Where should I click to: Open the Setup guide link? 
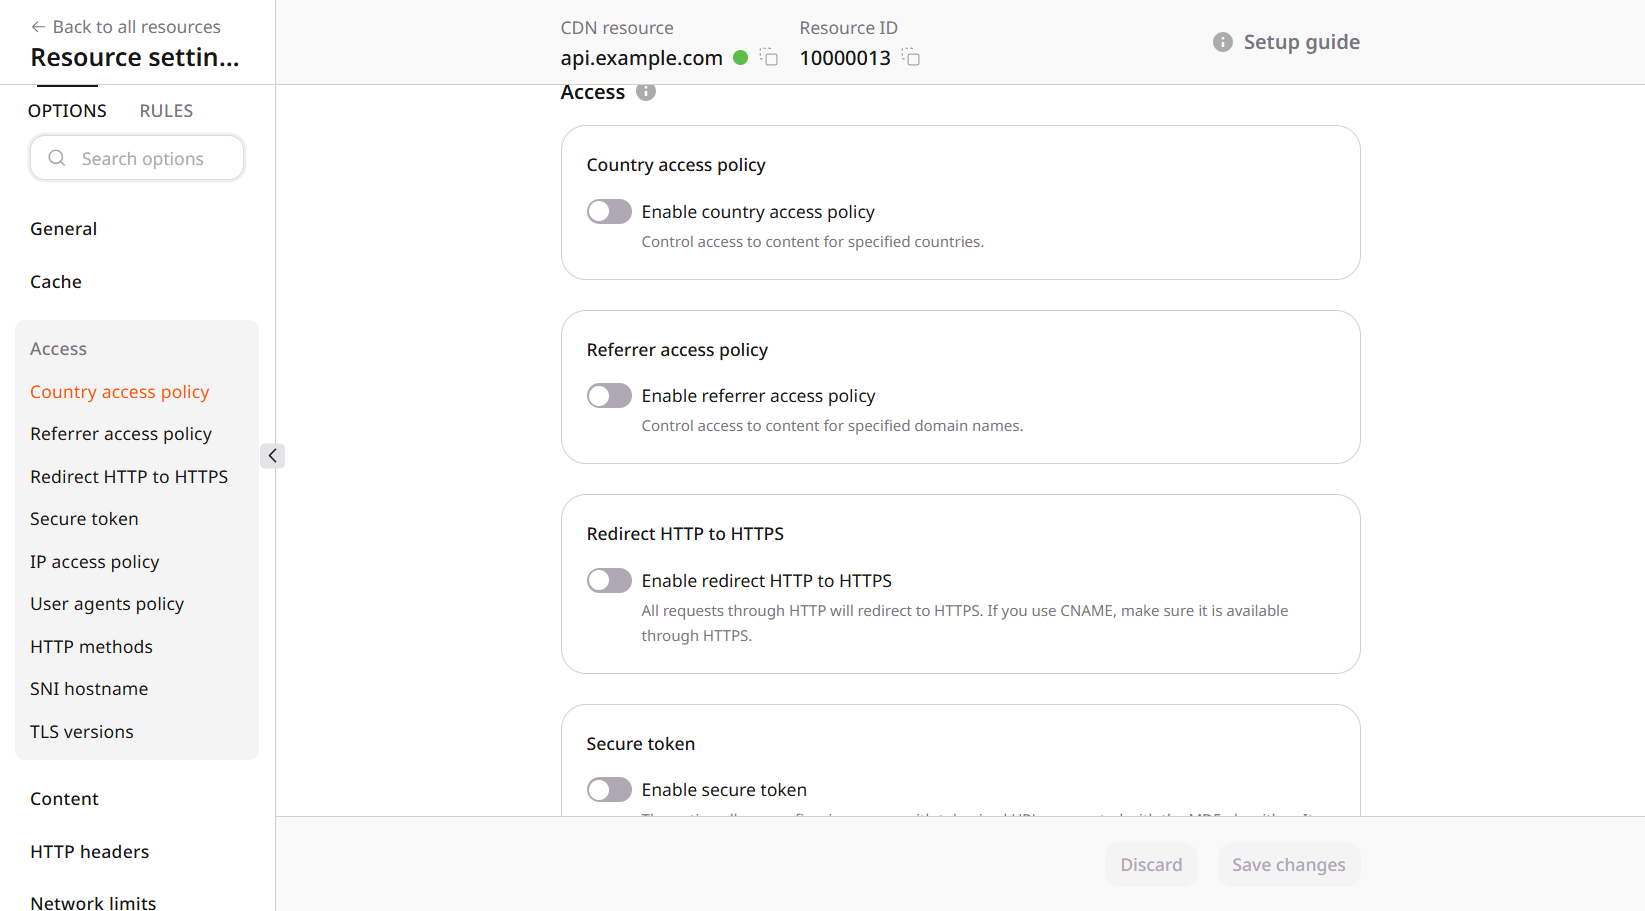point(1301,42)
